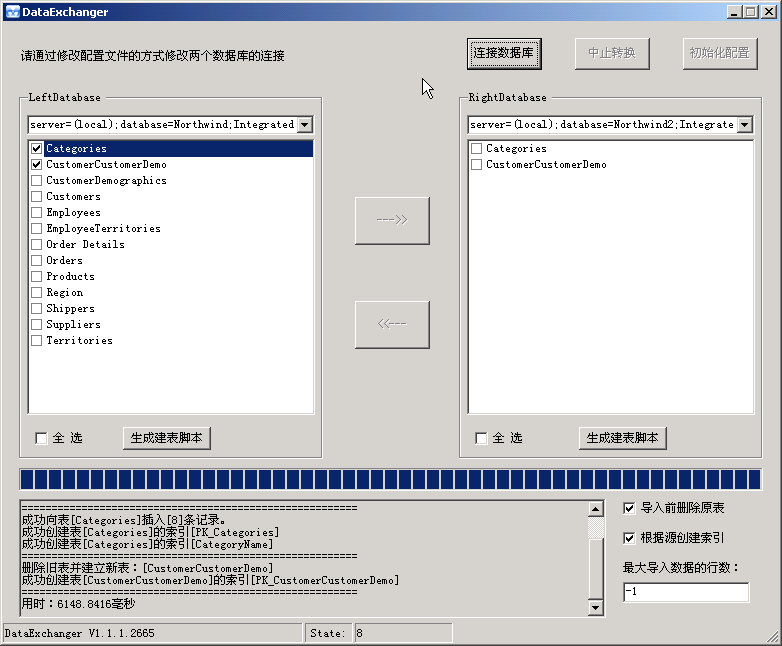Click the 最大导入数据的行数 input field
The height and width of the screenshot is (646, 782).
pos(686,592)
